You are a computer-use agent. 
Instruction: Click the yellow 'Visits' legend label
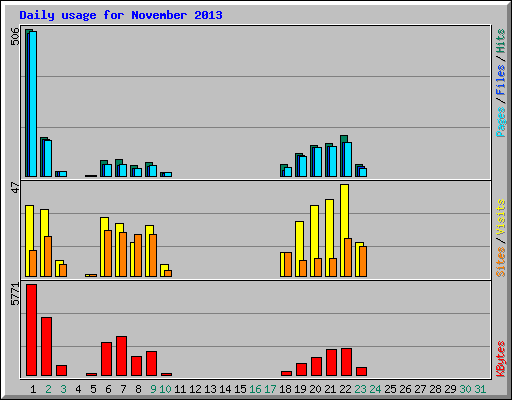[x=500, y=217]
